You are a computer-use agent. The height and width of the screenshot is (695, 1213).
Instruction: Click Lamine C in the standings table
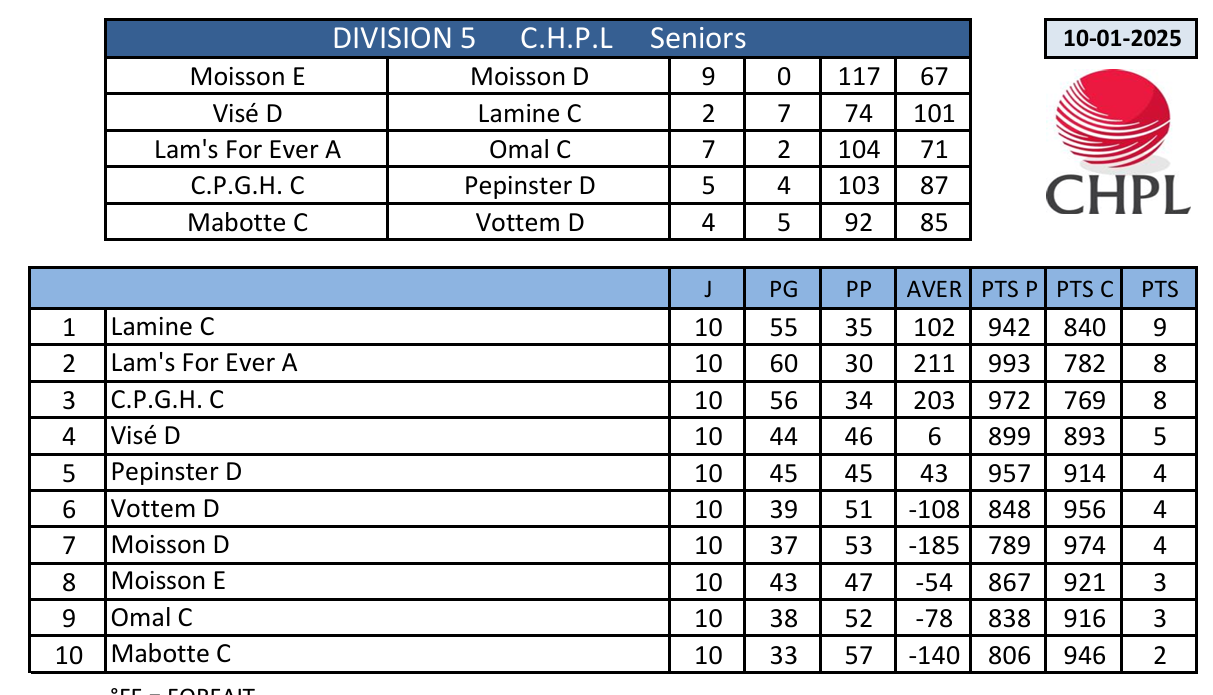pos(163,326)
